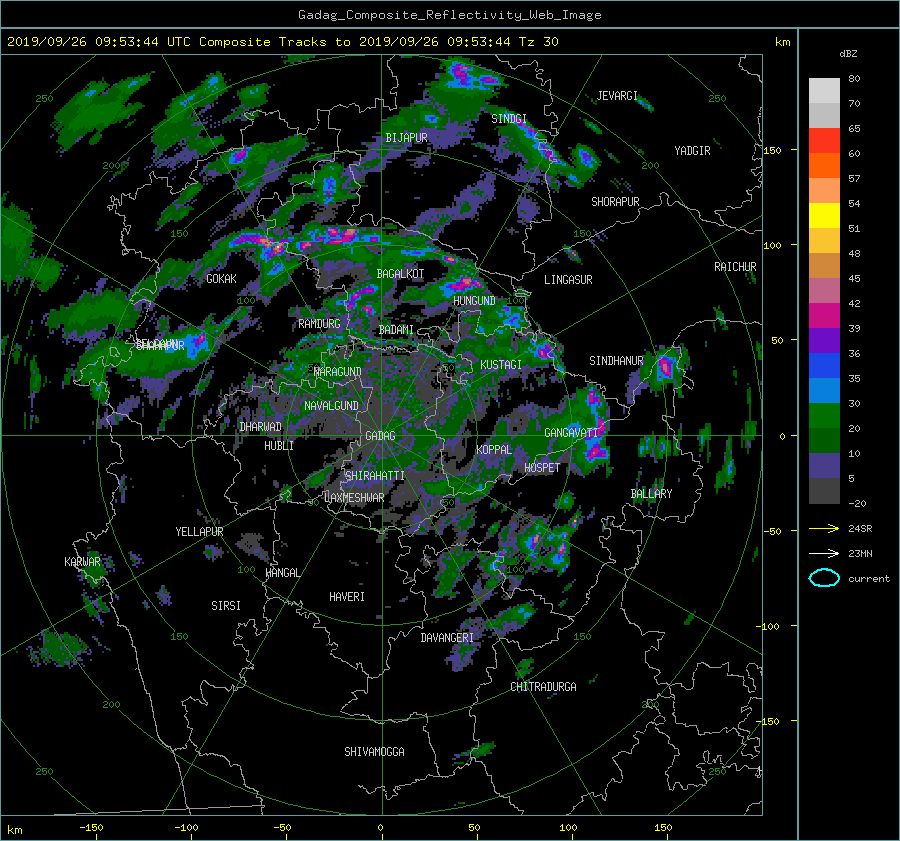Image resolution: width=900 pixels, height=841 pixels.
Task: Click the JEVARGI city label
Action: point(617,96)
